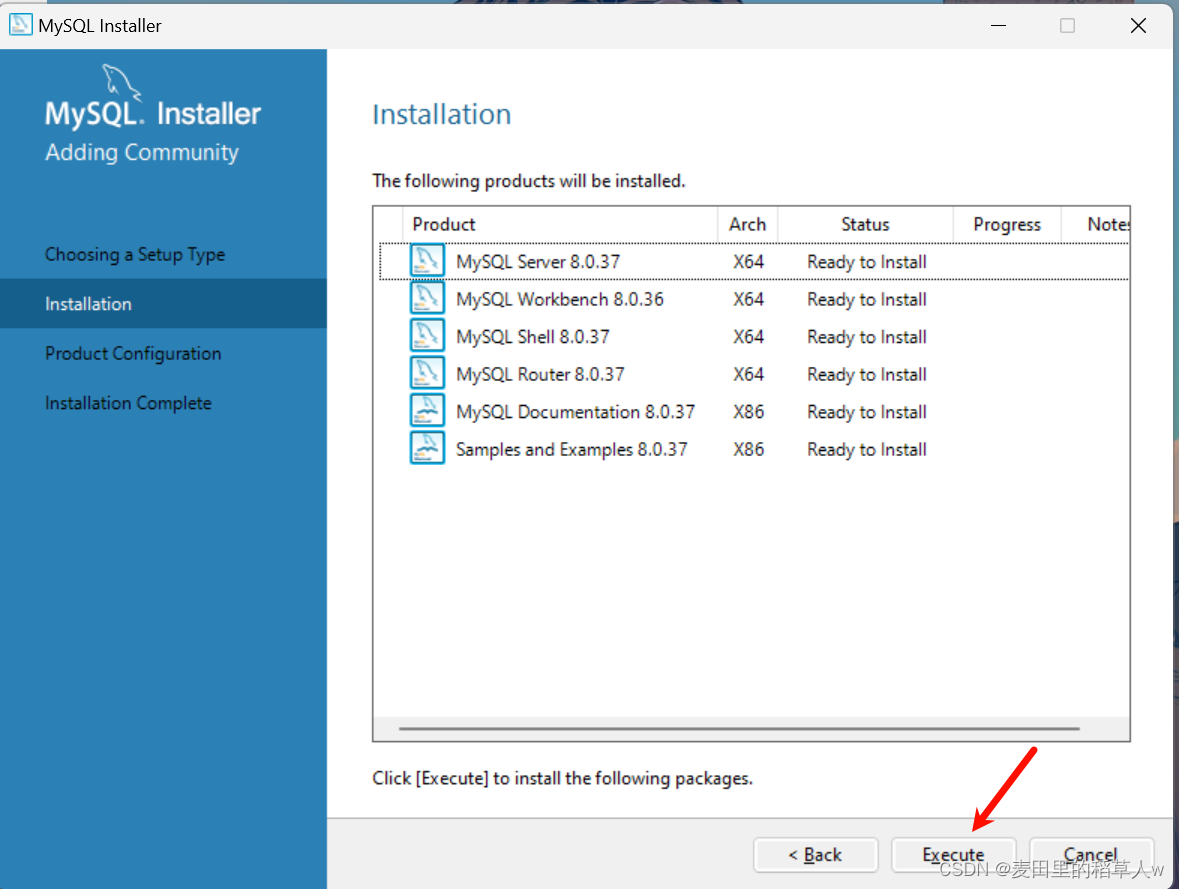The height and width of the screenshot is (889, 1179).
Task: Click the MySQL Server 8.0.37 product icon
Action: click(426, 261)
